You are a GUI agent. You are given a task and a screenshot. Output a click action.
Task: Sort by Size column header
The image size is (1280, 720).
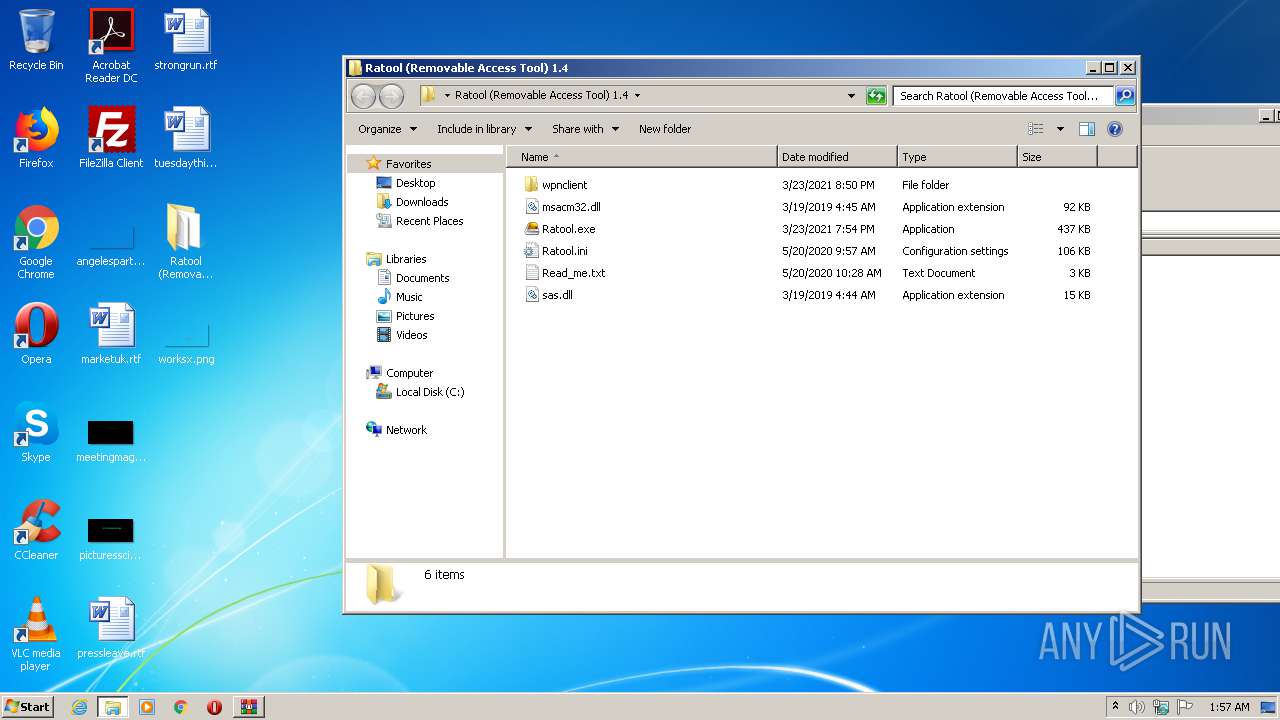pyautogui.click(x=1057, y=157)
